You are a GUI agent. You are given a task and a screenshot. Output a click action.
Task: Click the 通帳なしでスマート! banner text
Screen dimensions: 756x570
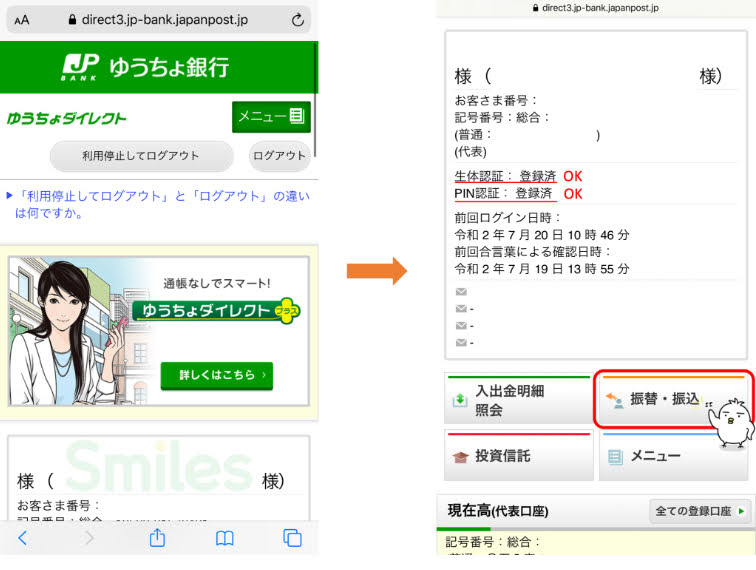[x=217, y=284]
